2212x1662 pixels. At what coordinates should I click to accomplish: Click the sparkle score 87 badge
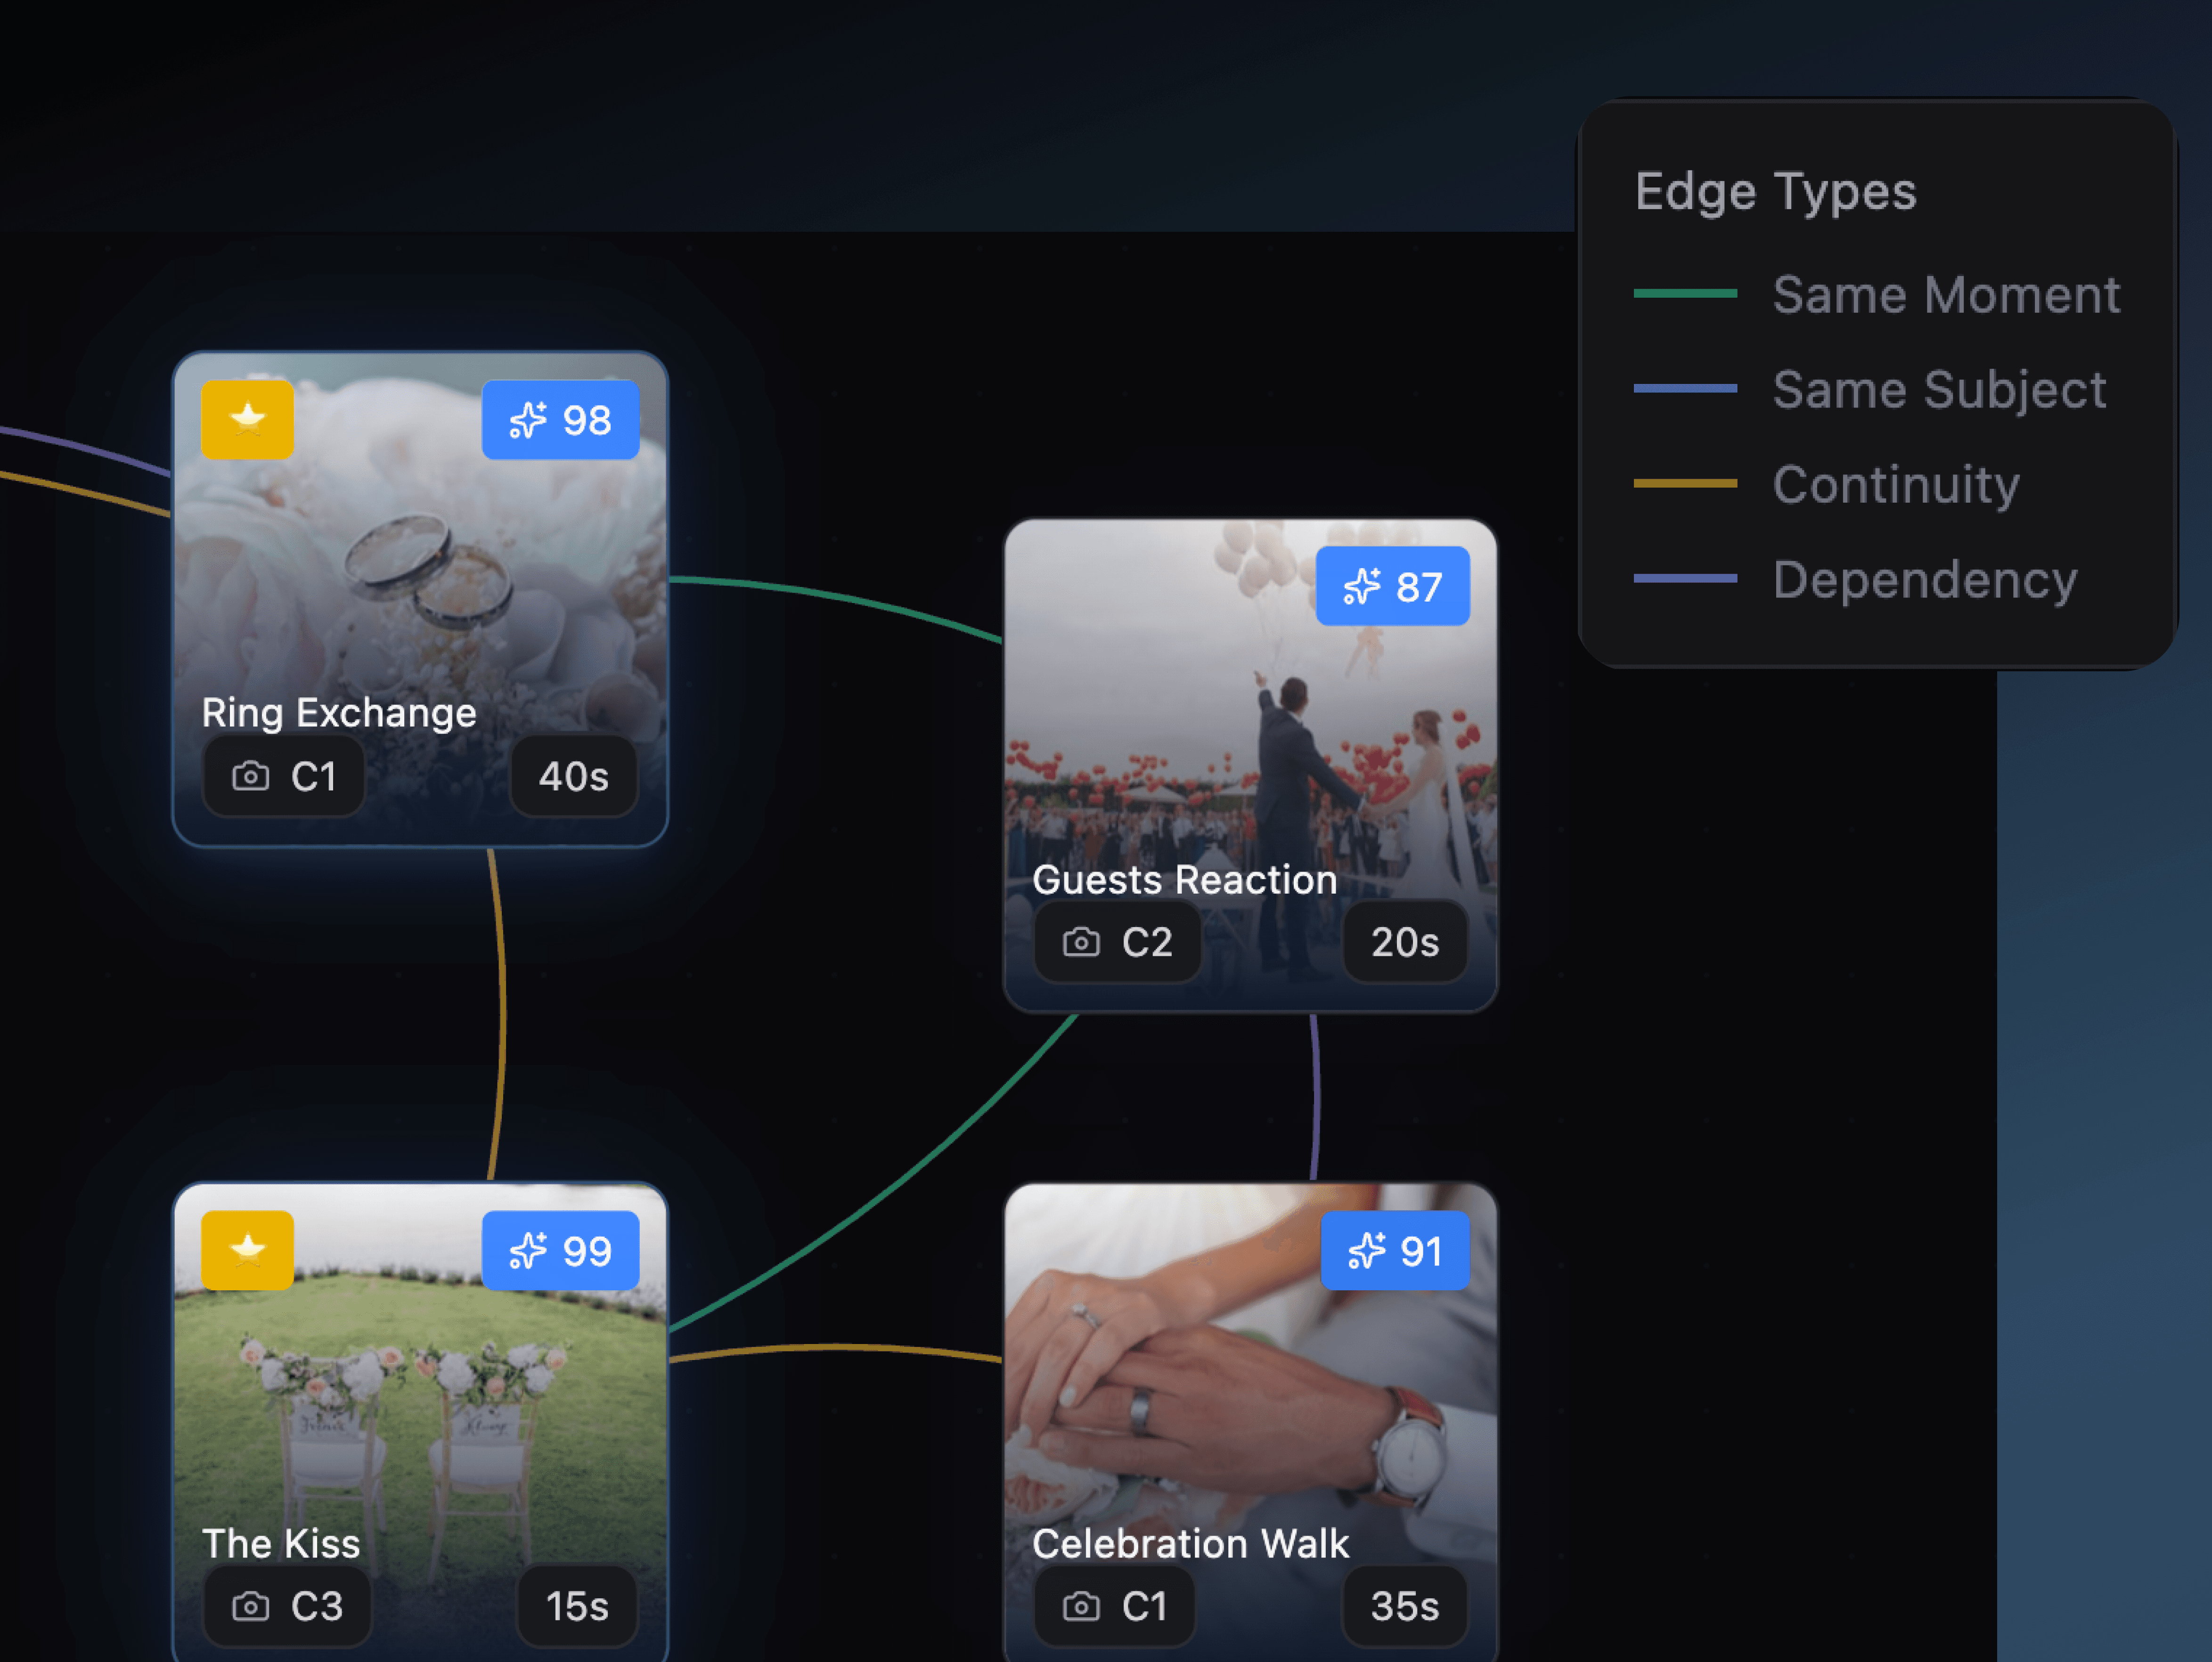pos(1392,587)
